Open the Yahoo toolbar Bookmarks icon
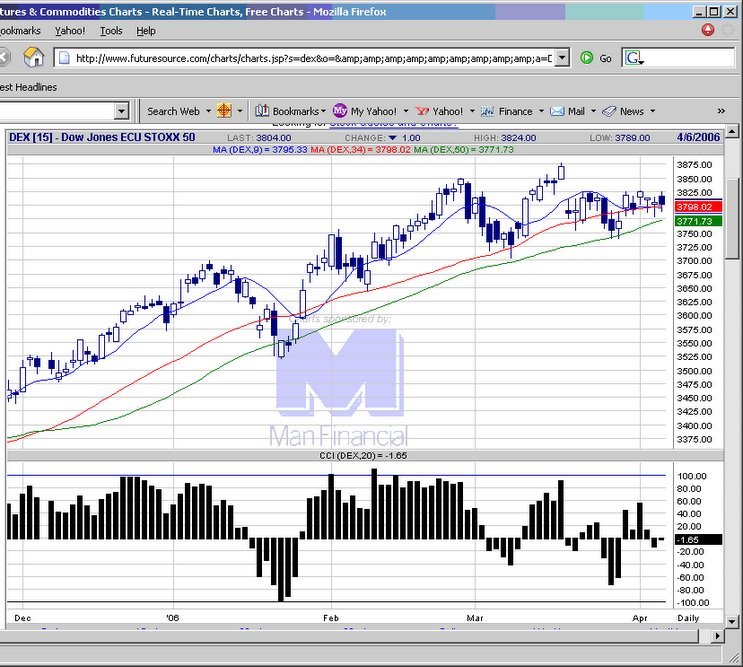743x667 pixels. click(x=262, y=111)
